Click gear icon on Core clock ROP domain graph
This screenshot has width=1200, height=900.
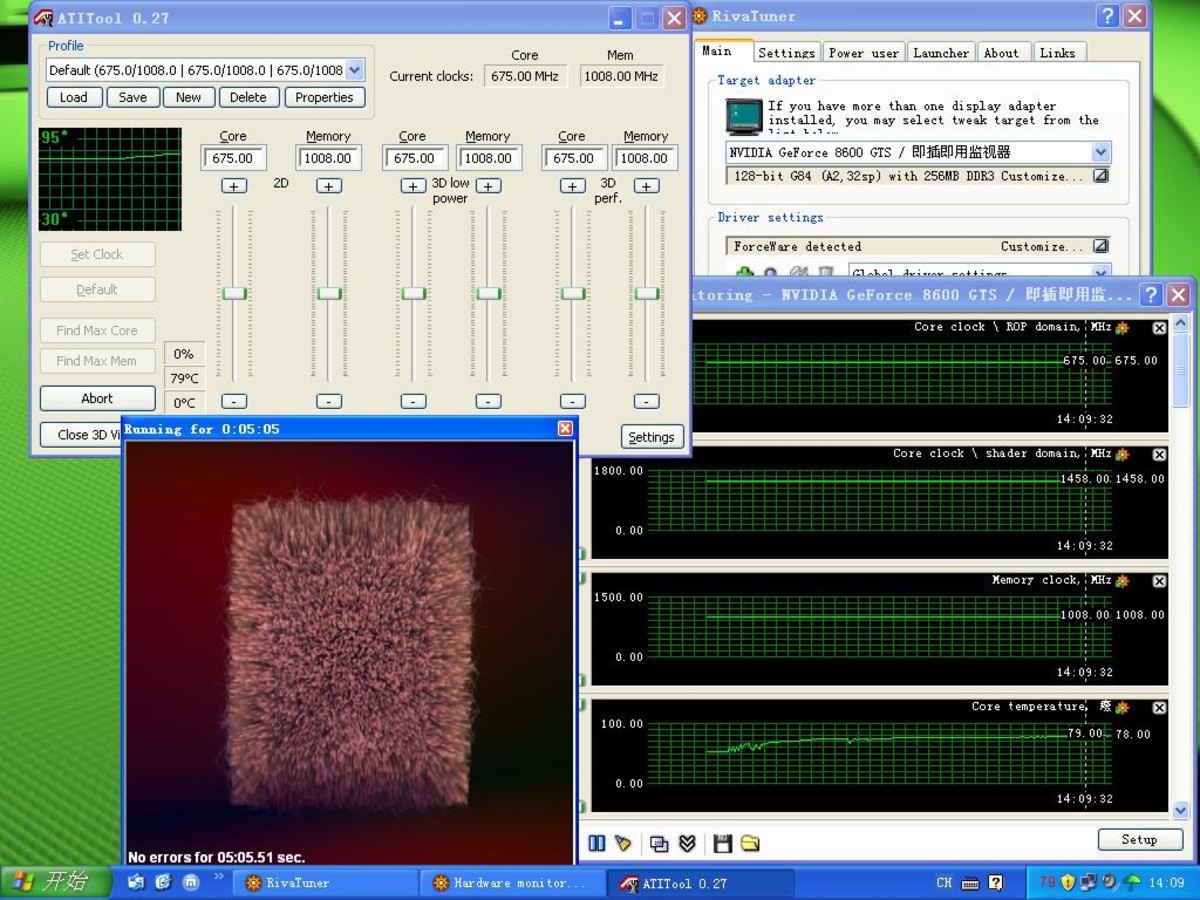tap(1122, 328)
